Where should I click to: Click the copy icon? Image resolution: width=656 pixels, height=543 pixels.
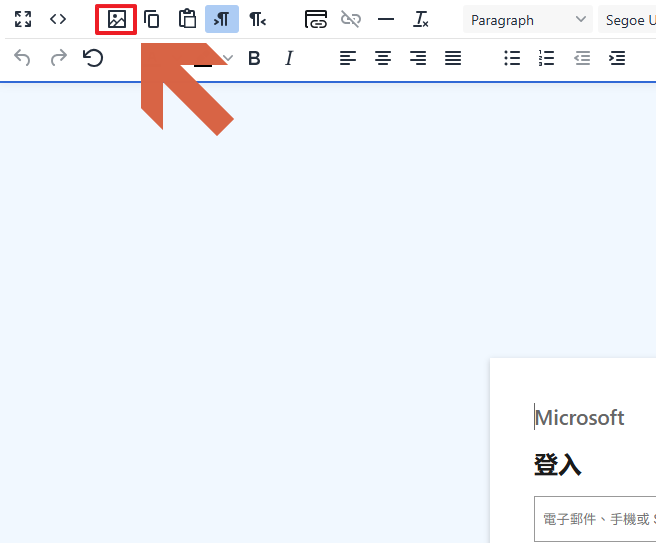click(152, 19)
